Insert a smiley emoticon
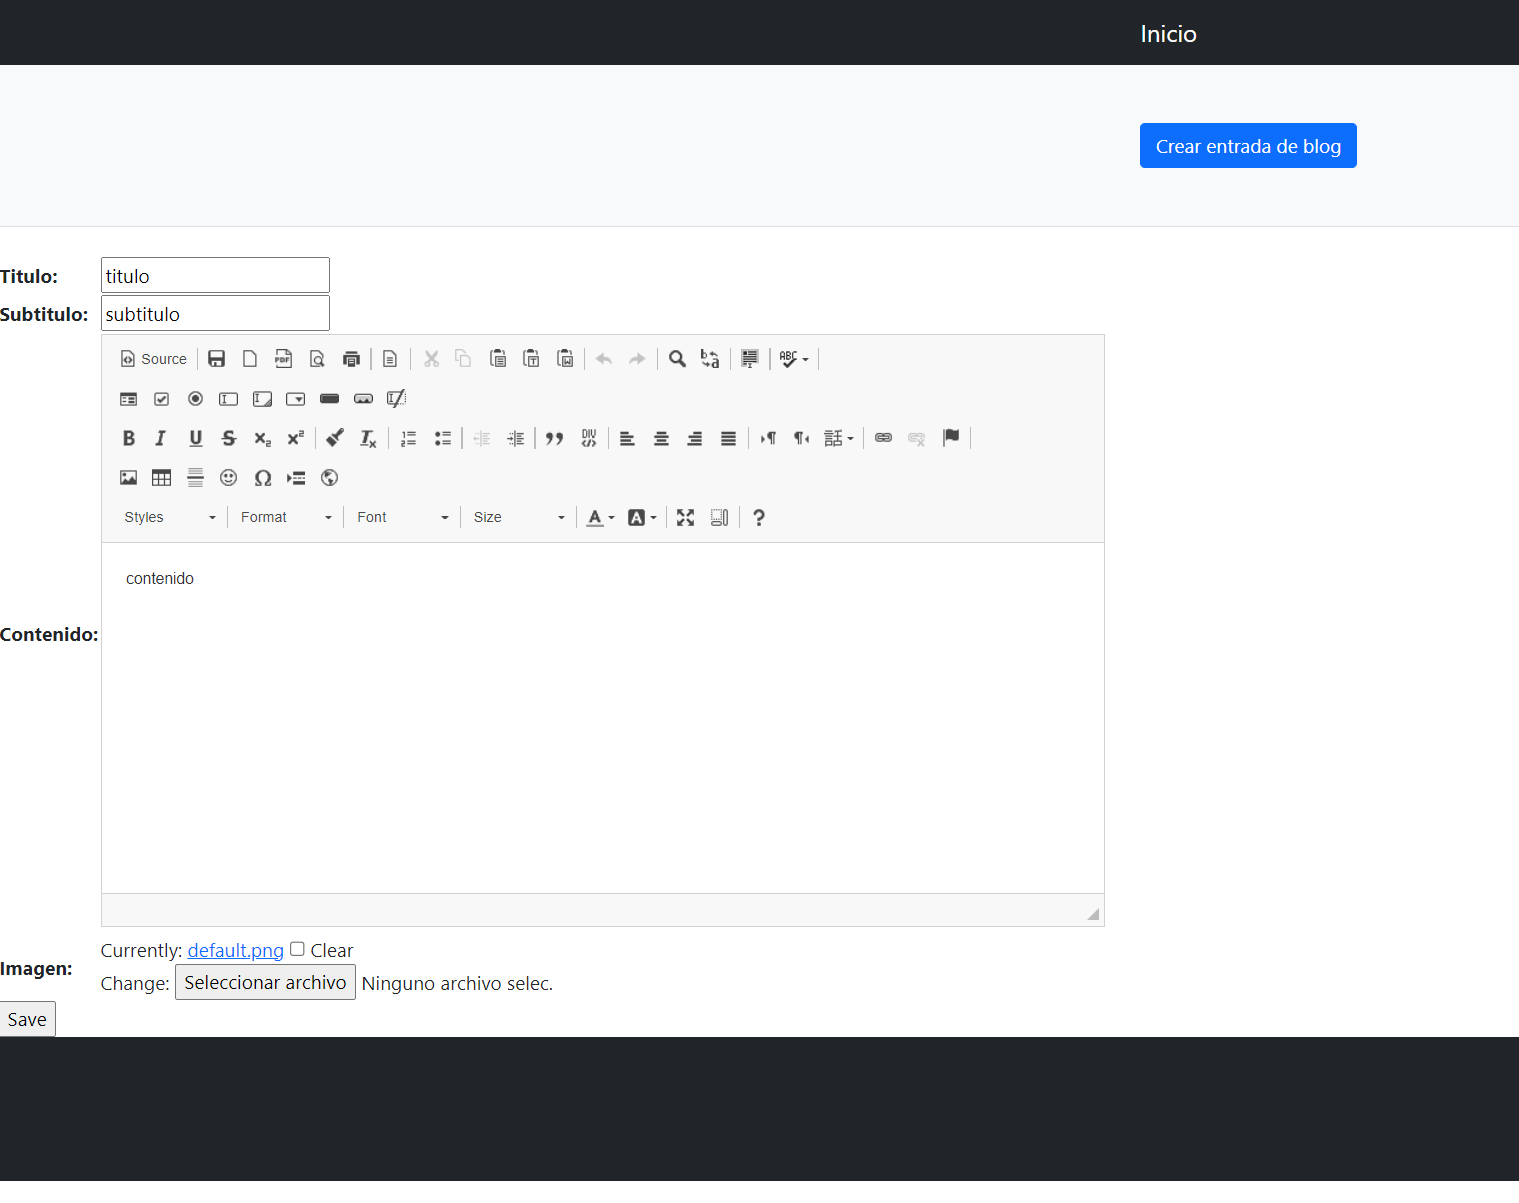1519x1203 pixels. [228, 478]
